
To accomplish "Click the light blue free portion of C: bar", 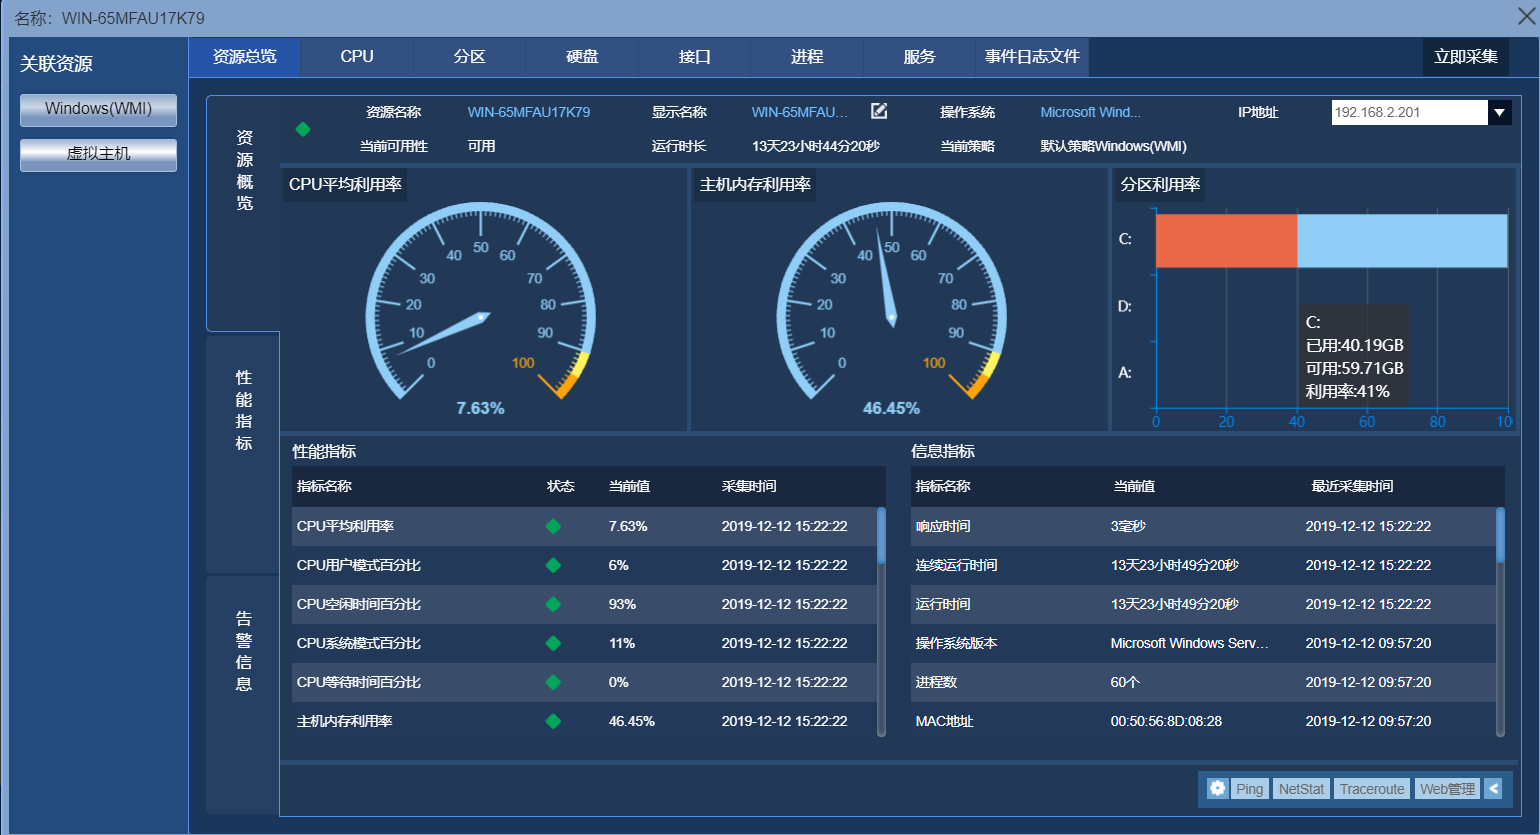I will coord(1402,240).
